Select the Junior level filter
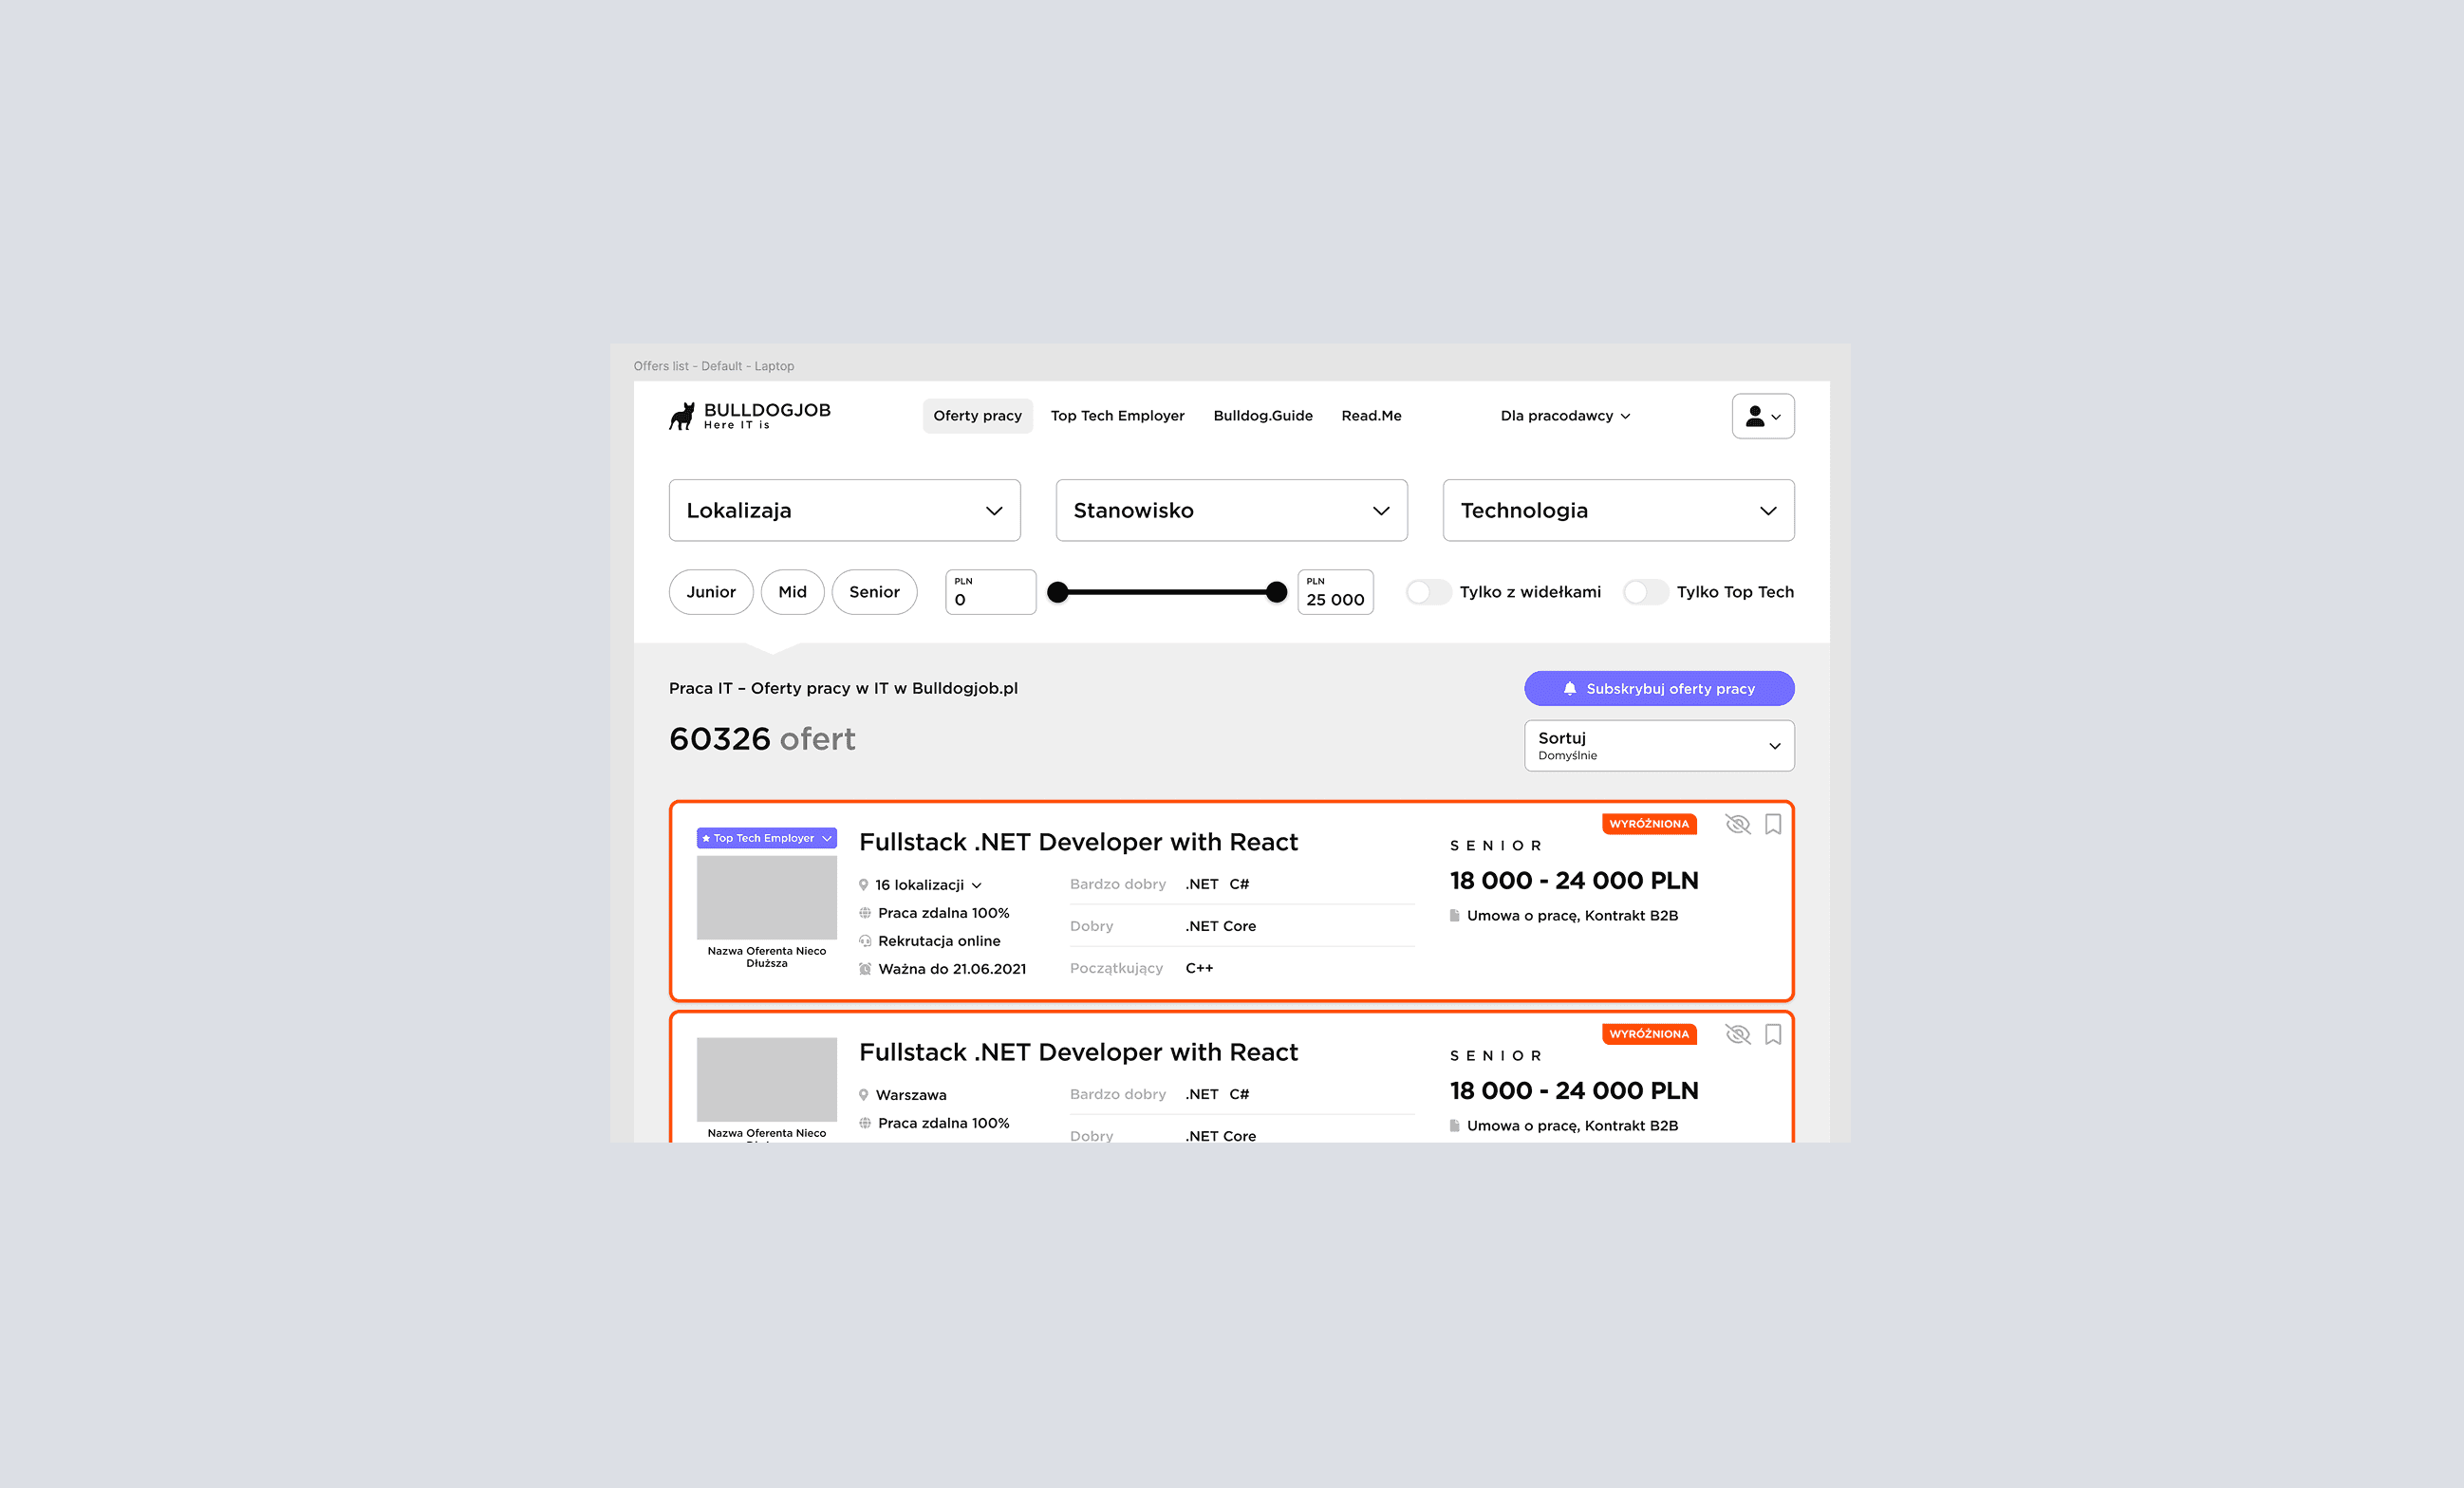Image resolution: width=2464 pixels, height=1488 pixels. [x=710, y=592]
